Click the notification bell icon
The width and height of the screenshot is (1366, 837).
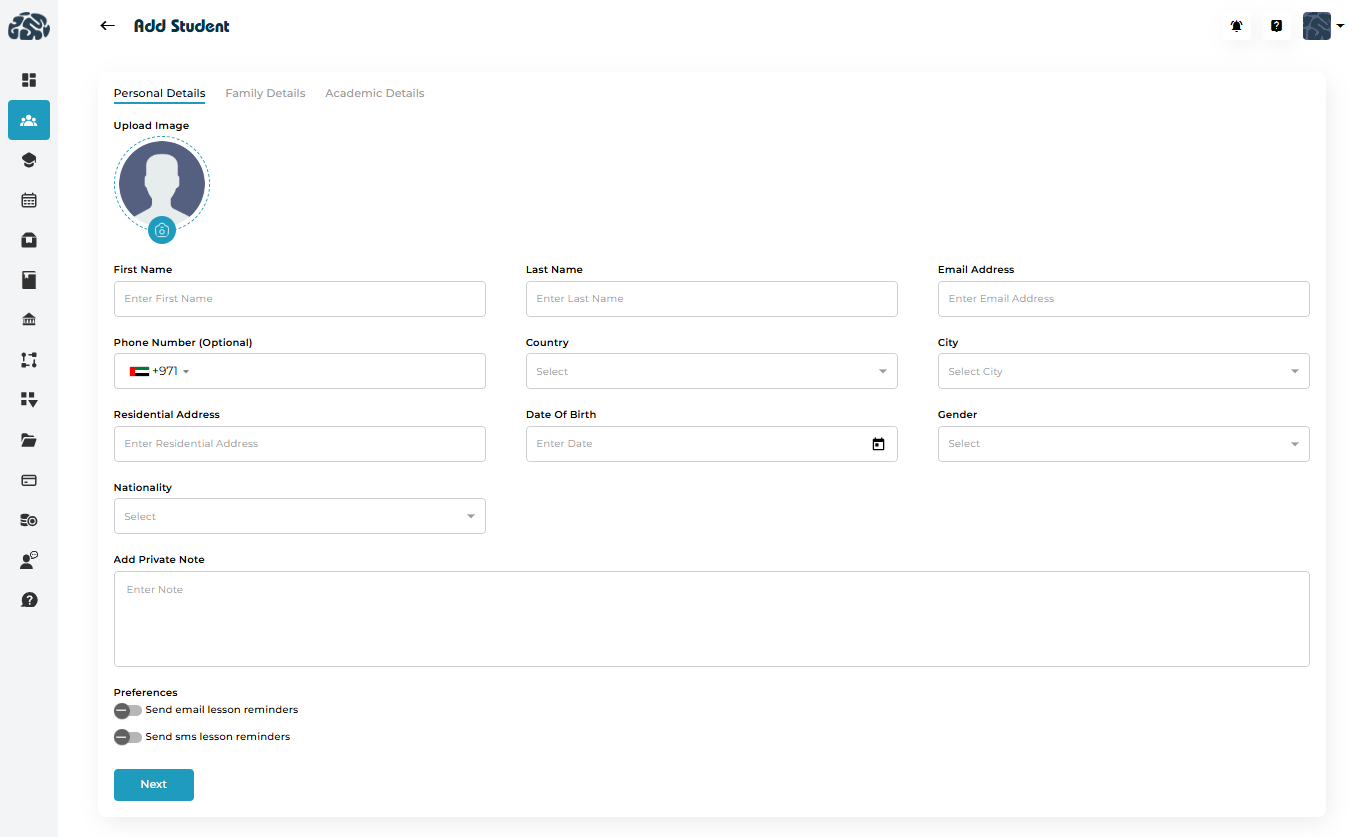click(1237, 26)
